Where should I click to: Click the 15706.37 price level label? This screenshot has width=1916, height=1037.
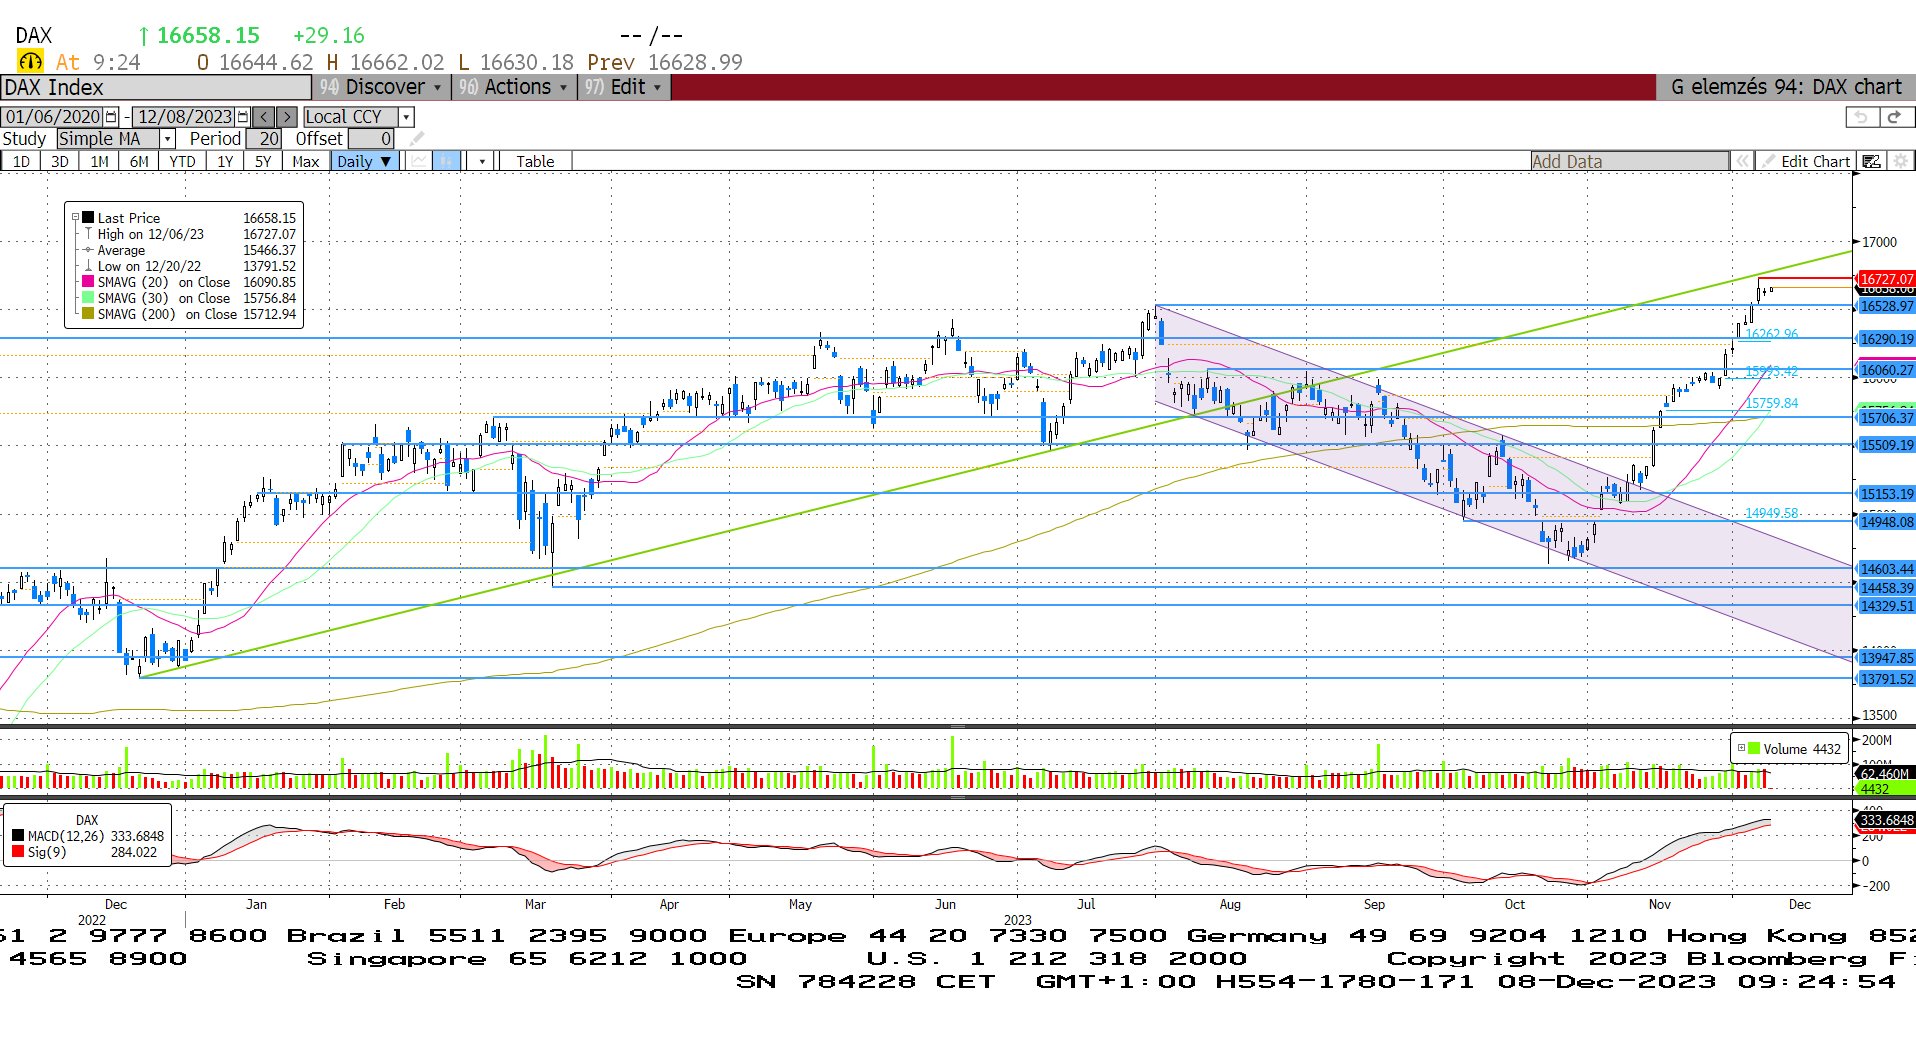[1886, 418]
